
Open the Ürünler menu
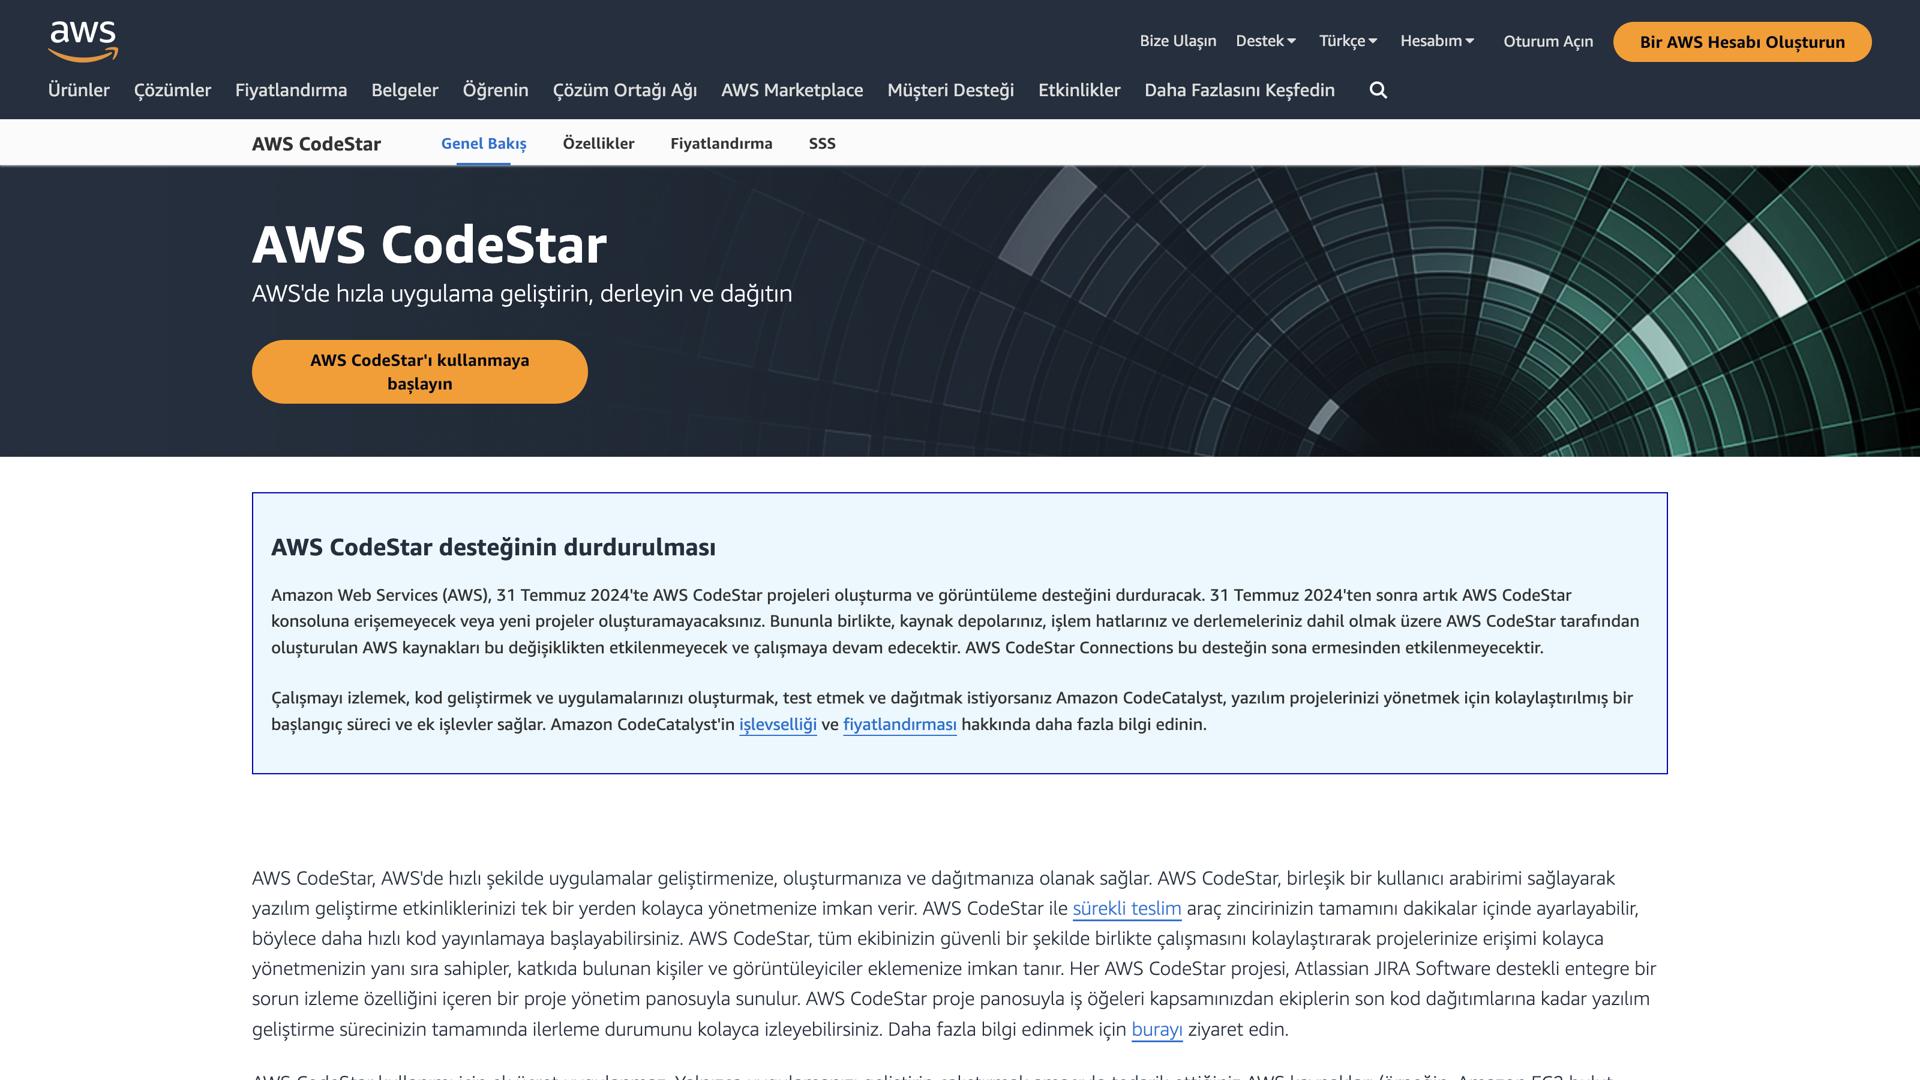coord(79,90)
